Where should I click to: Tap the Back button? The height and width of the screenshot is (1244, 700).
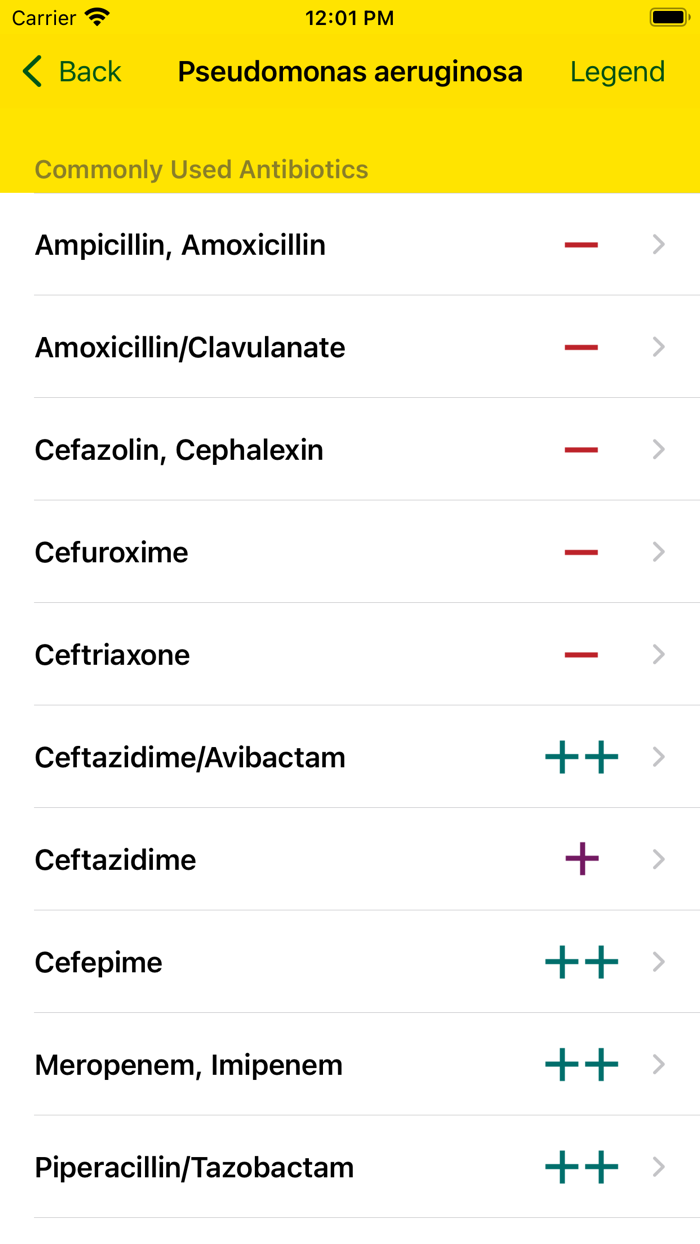(70, 71)
